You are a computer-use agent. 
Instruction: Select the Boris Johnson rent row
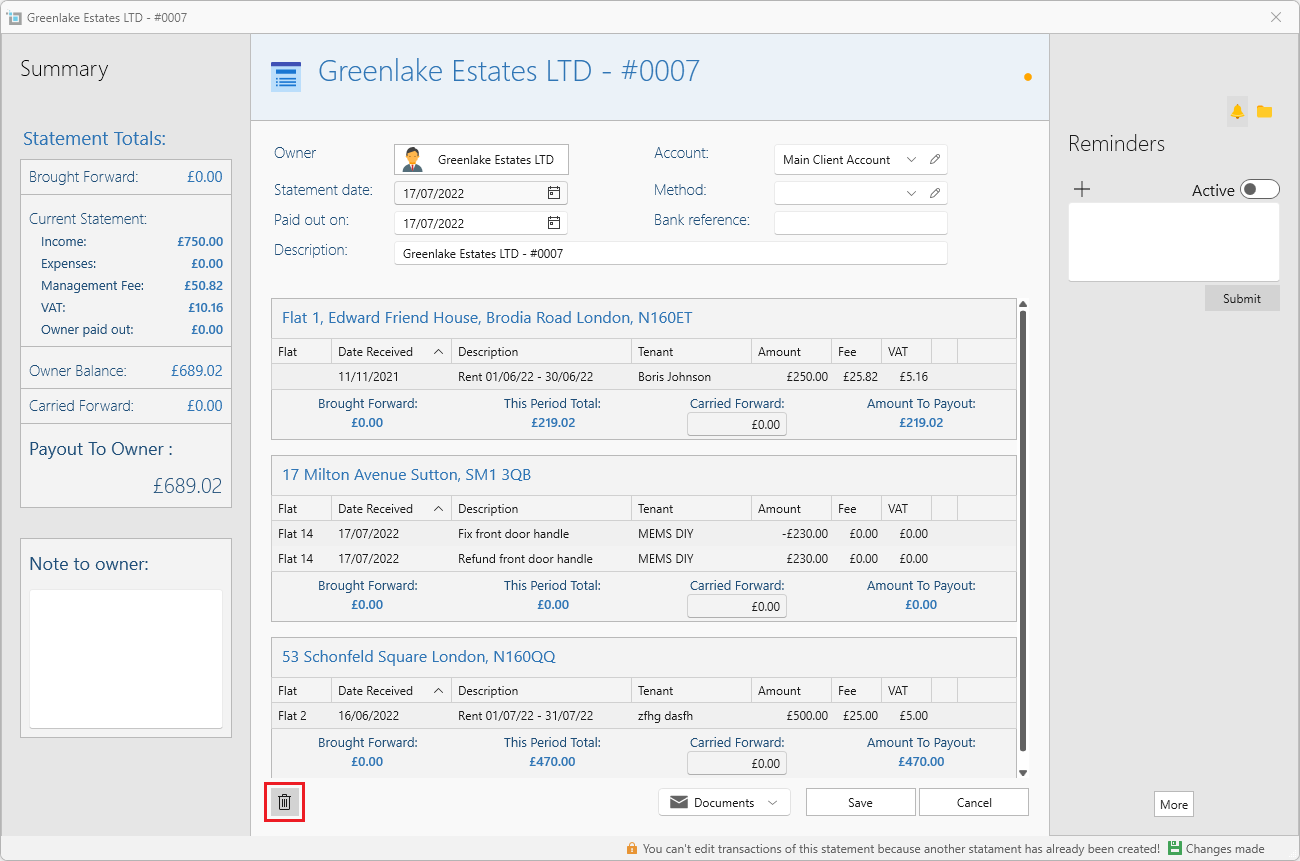(644, 377)
